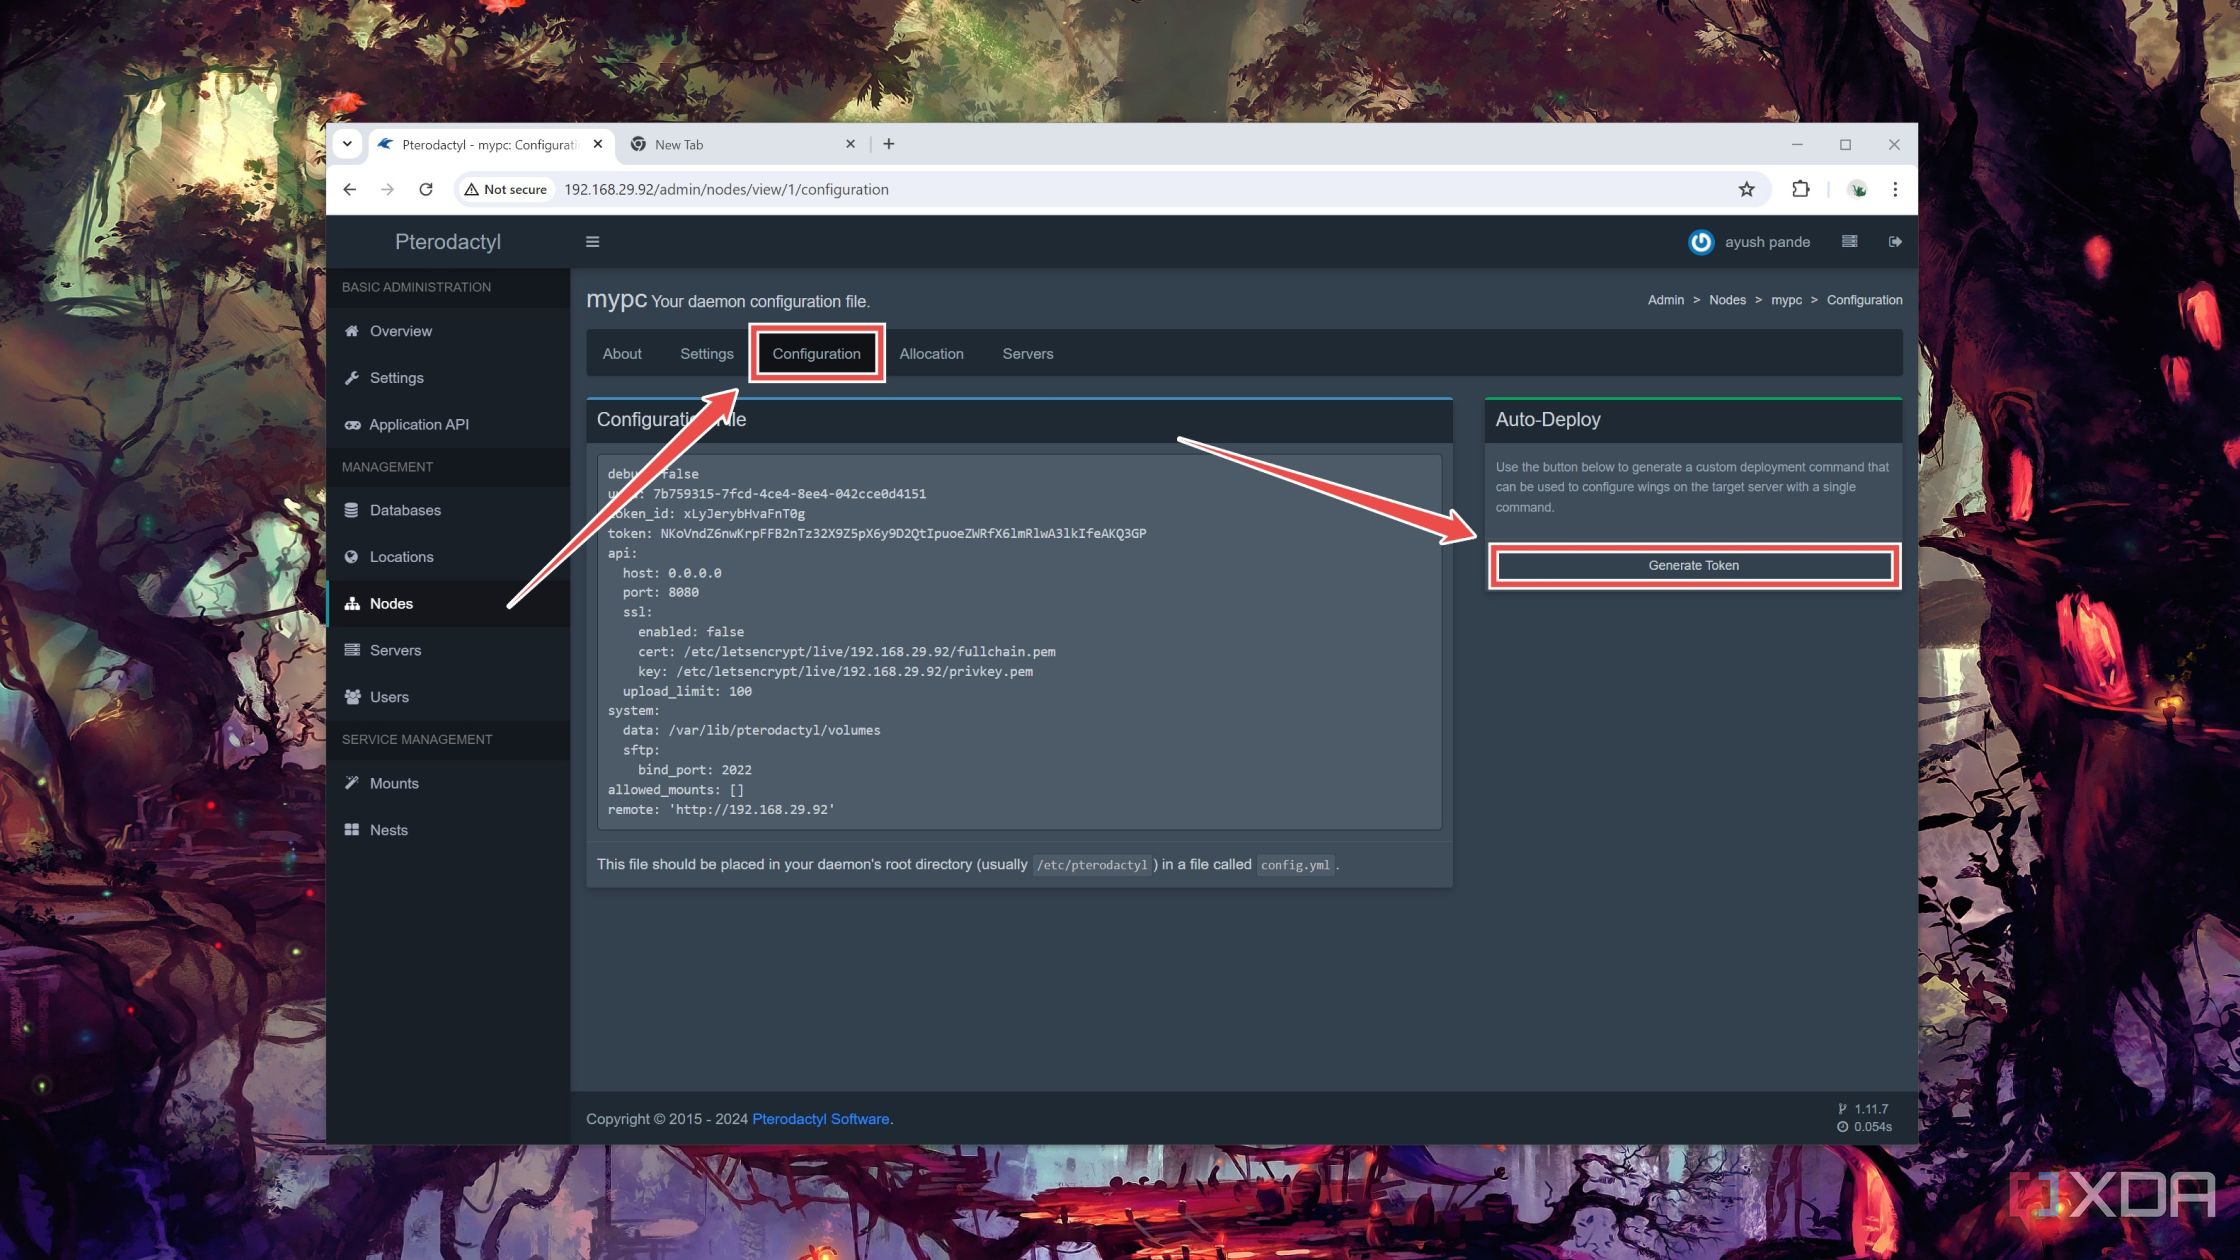The width and height of the screenshot is (2240, 1260).
Task: Click the upload_limit: 100 line
Action: pyautogui.click(x=687, y=691)
